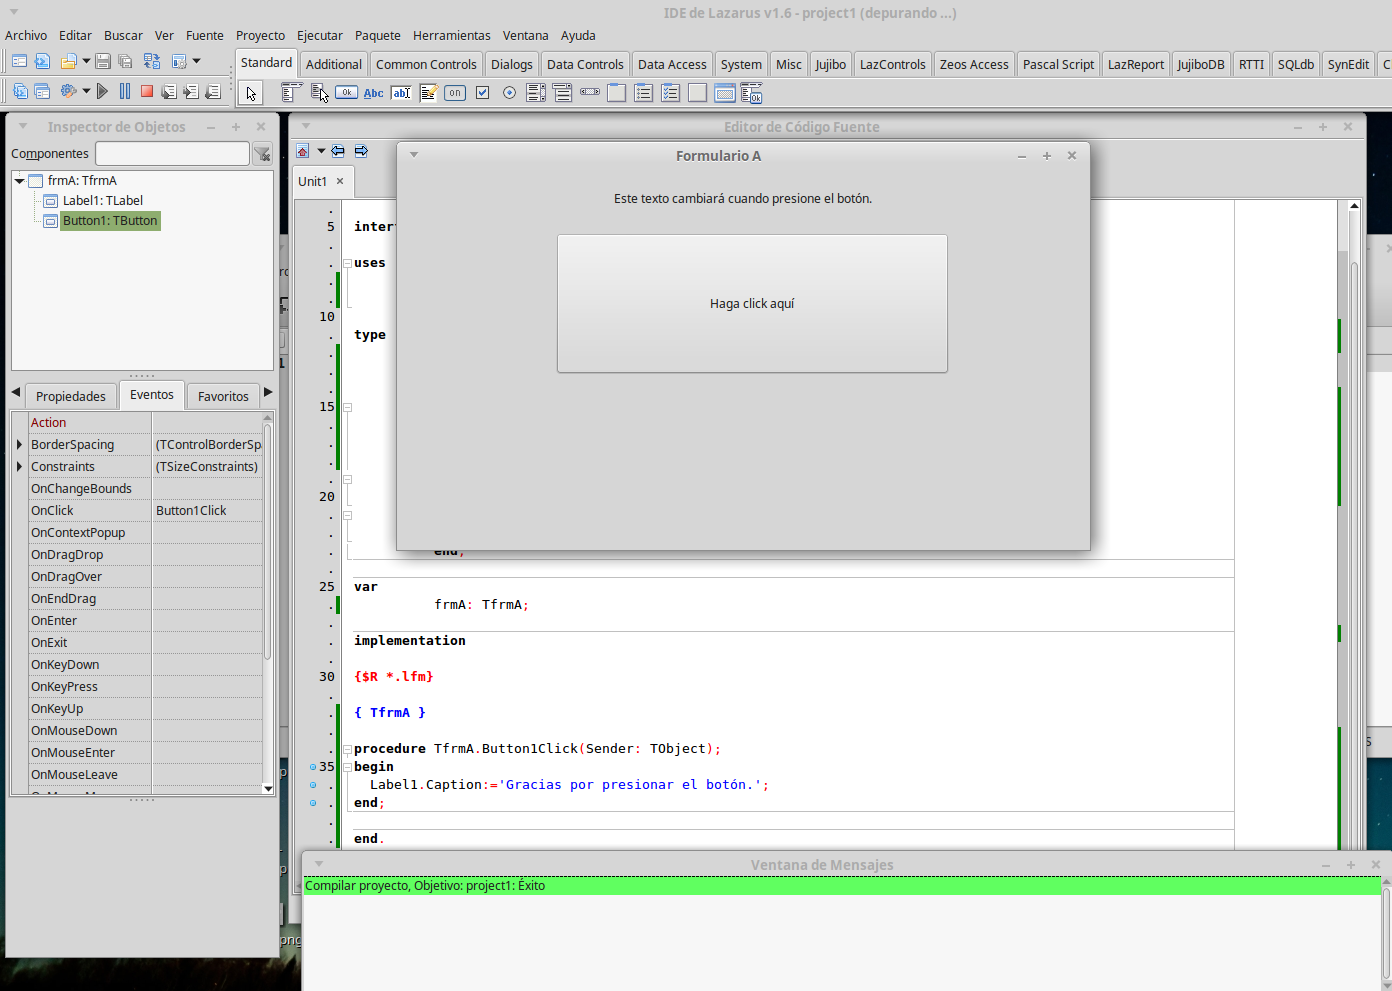
Task: Activate the mouse pointer selection tool
Action: tap(251, 92)
